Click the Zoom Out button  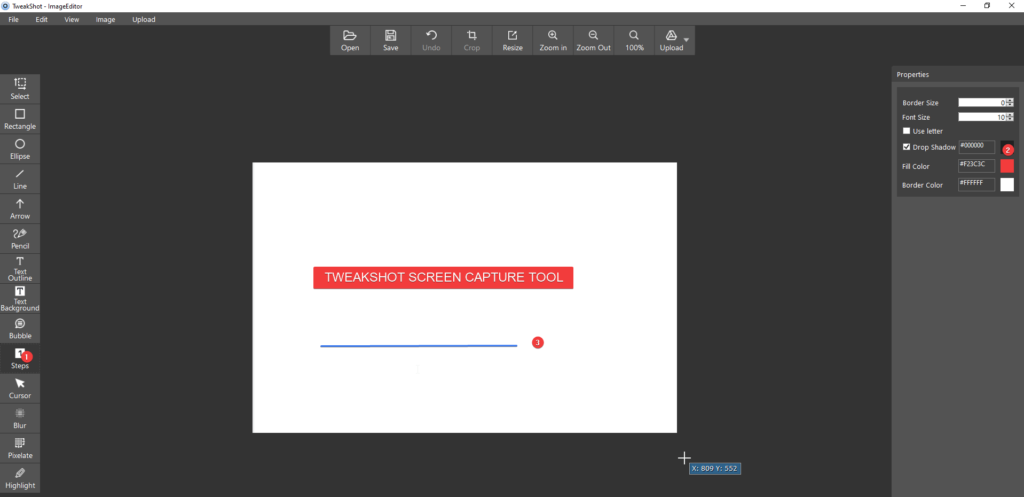tap(594, 40)
